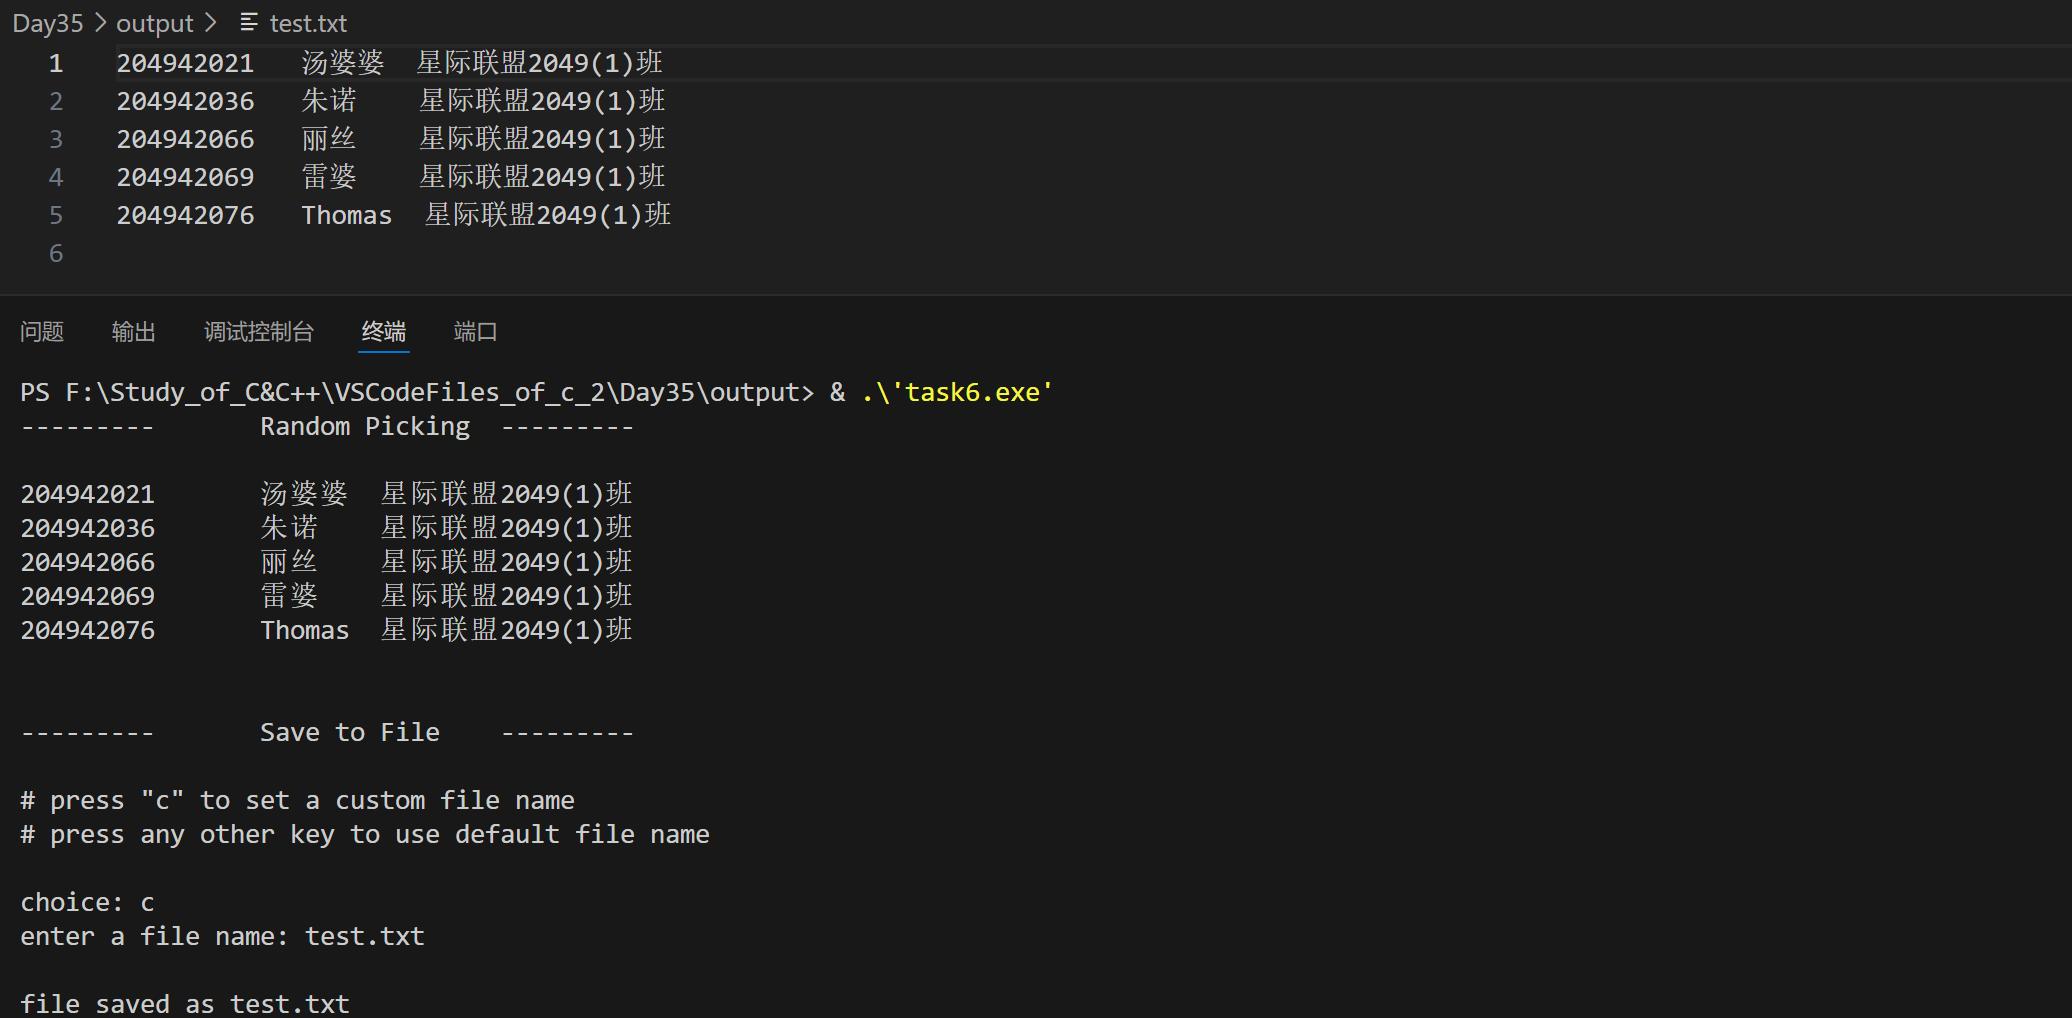Image resolution: width=2072 pixels, height=1018 pixels.
Task: Click the terminal line 'file saved as test.txt'
Action: [185, 1003]
